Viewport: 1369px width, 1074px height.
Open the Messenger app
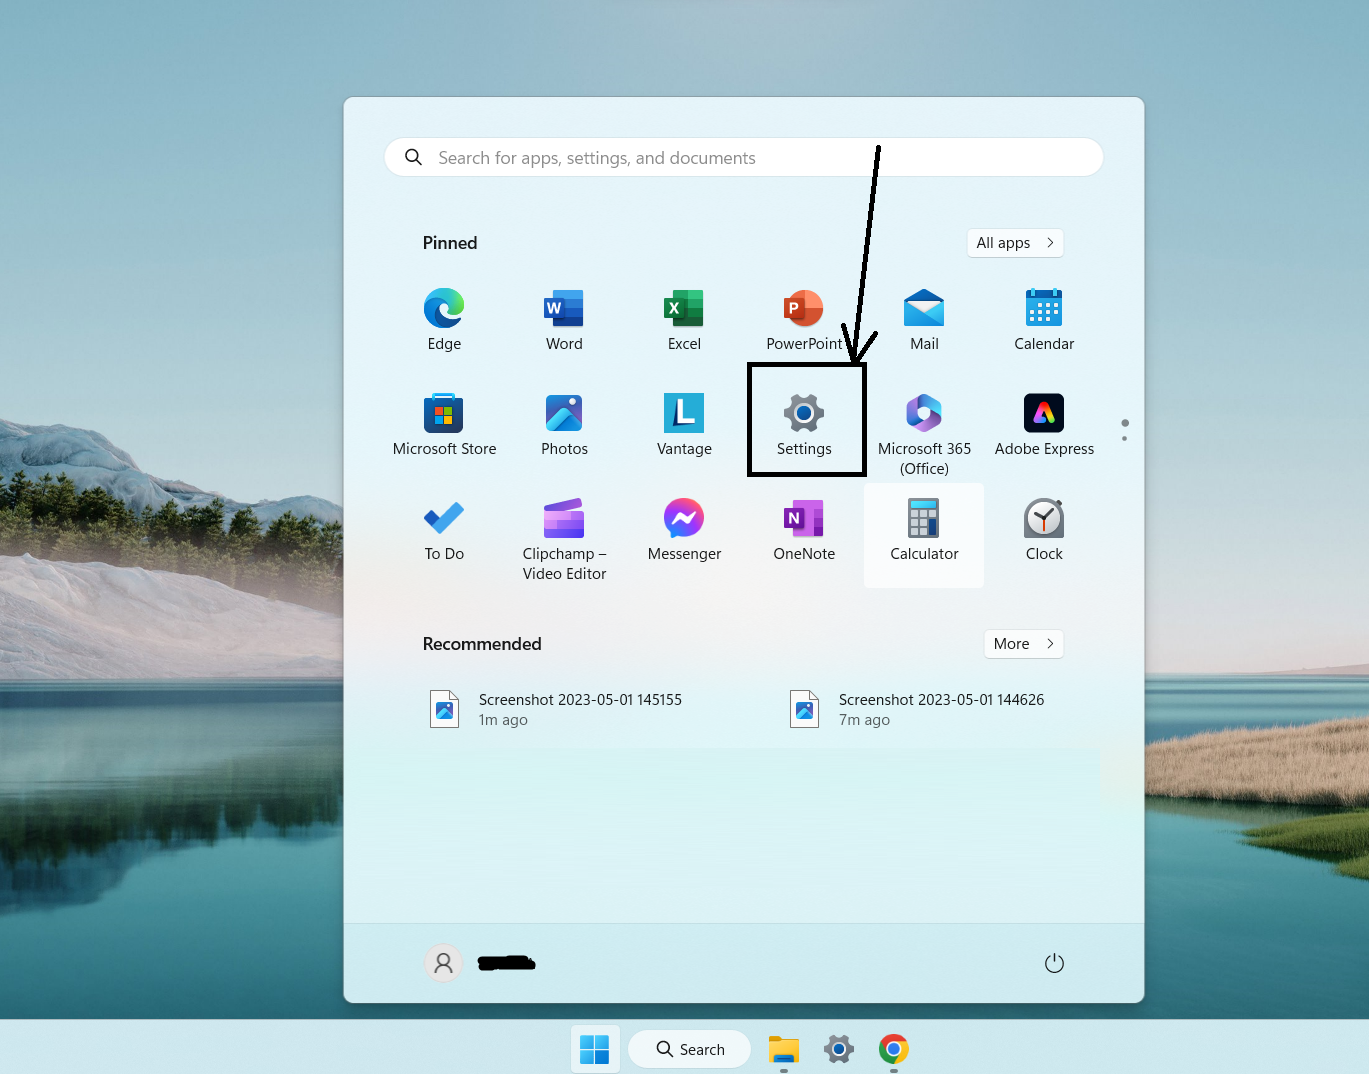(684, 530)
